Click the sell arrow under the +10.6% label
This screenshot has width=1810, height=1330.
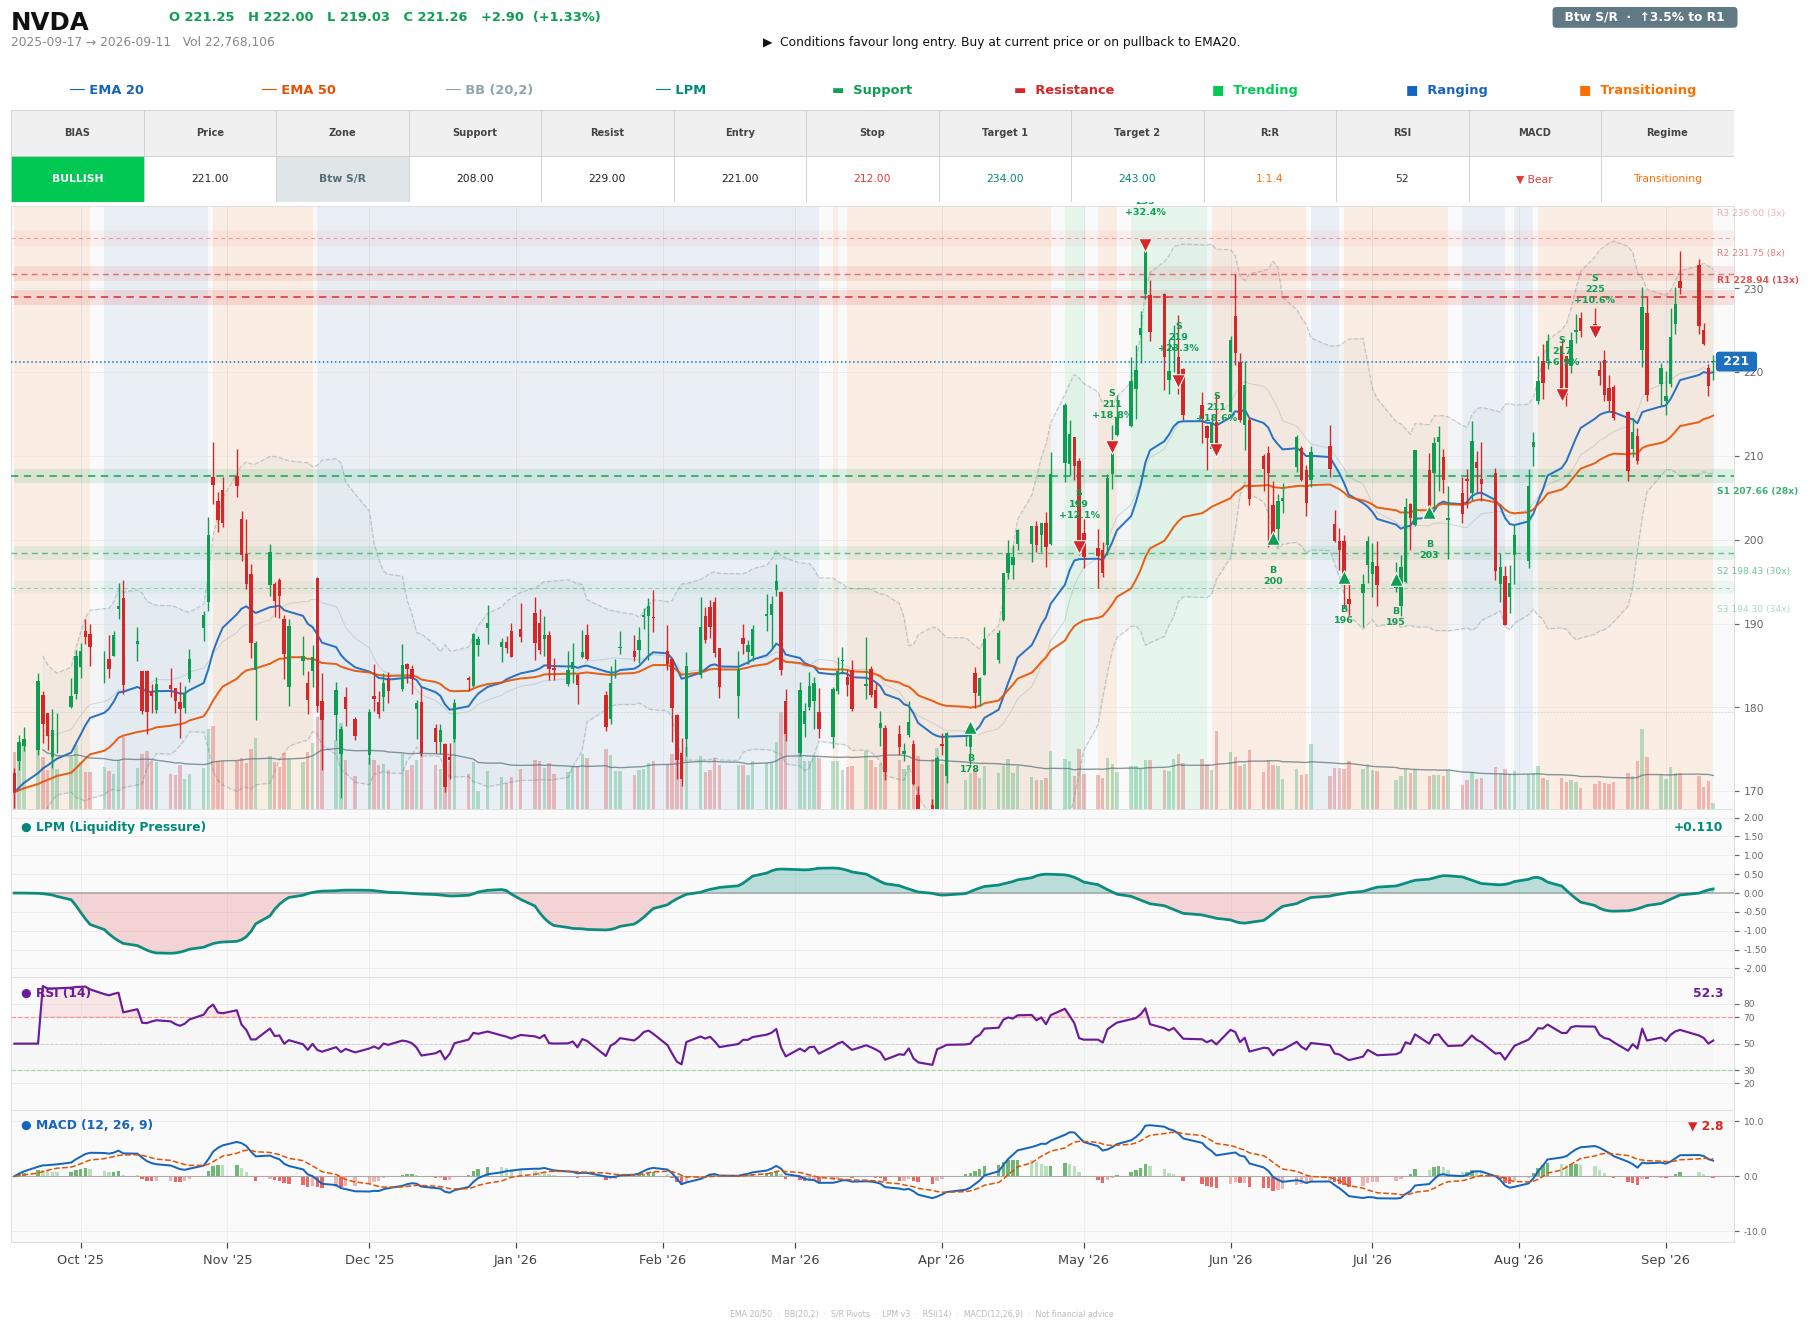pos(1595,331)
